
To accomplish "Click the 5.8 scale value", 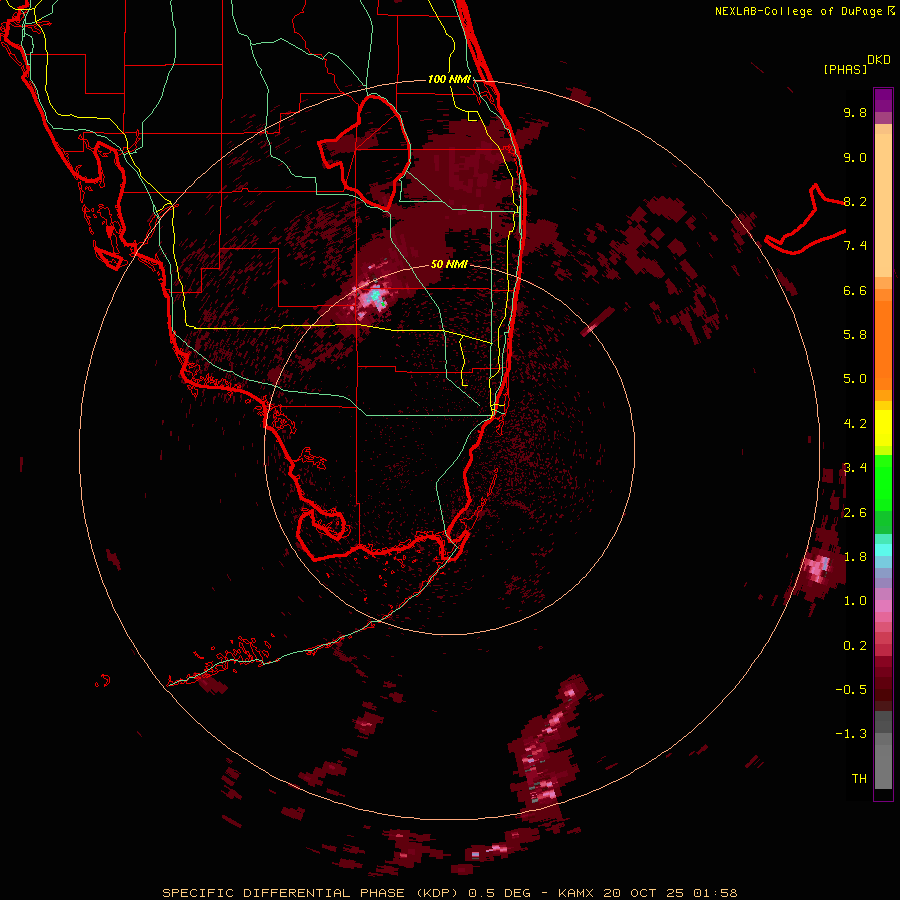I will [855, 335].
